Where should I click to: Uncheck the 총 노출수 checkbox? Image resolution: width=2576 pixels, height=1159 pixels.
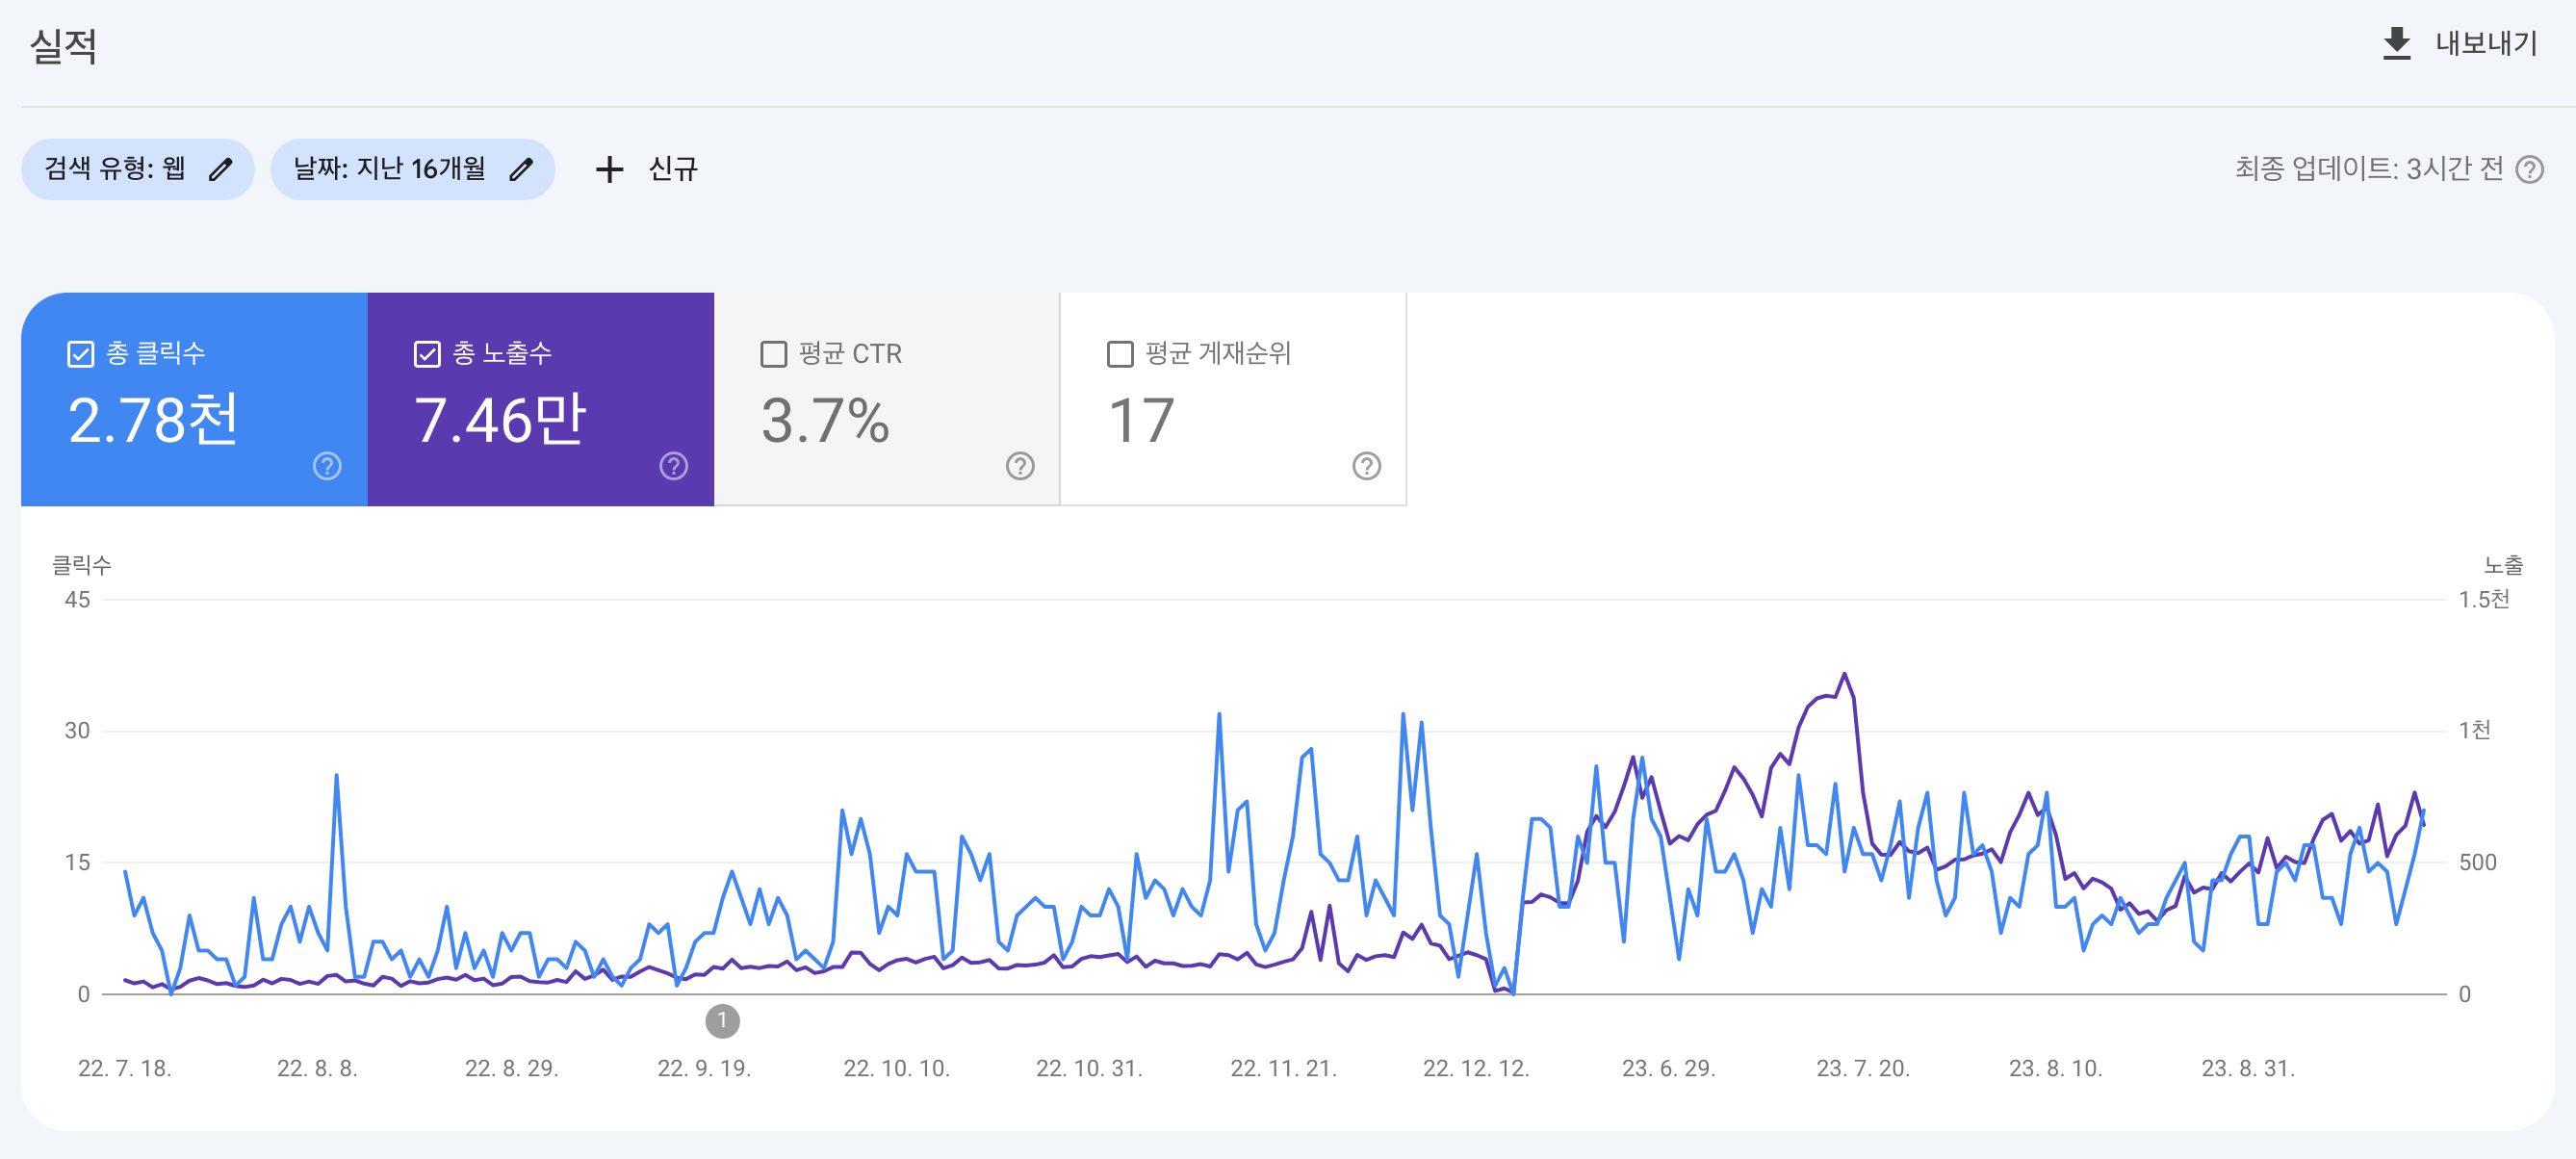[x=427, y=354]
